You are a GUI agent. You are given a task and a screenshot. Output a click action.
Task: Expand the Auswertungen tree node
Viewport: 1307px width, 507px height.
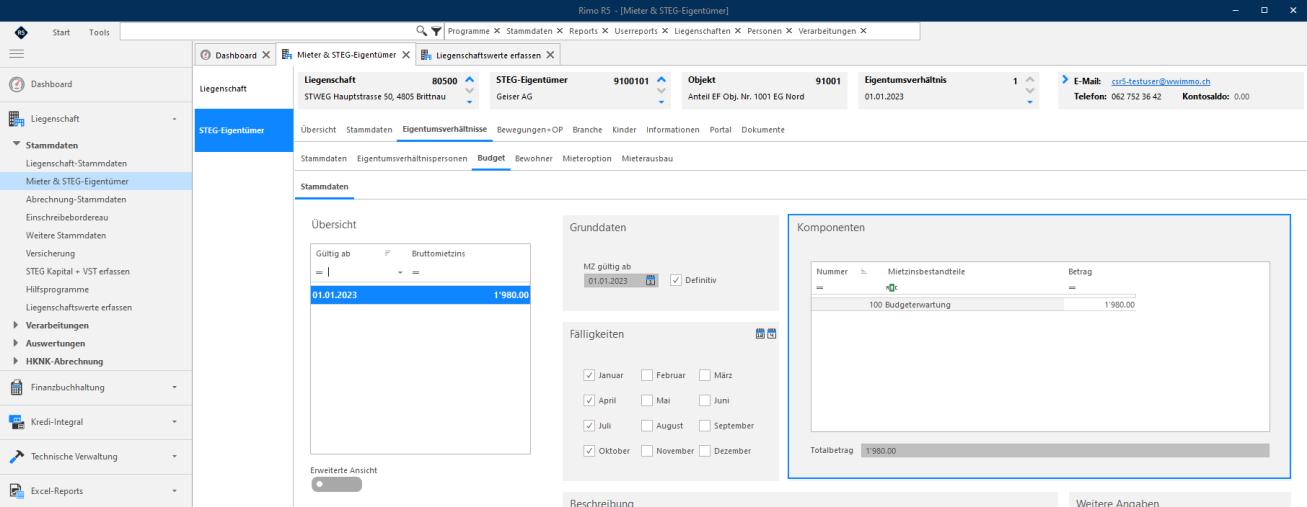(x=16, y=343)
